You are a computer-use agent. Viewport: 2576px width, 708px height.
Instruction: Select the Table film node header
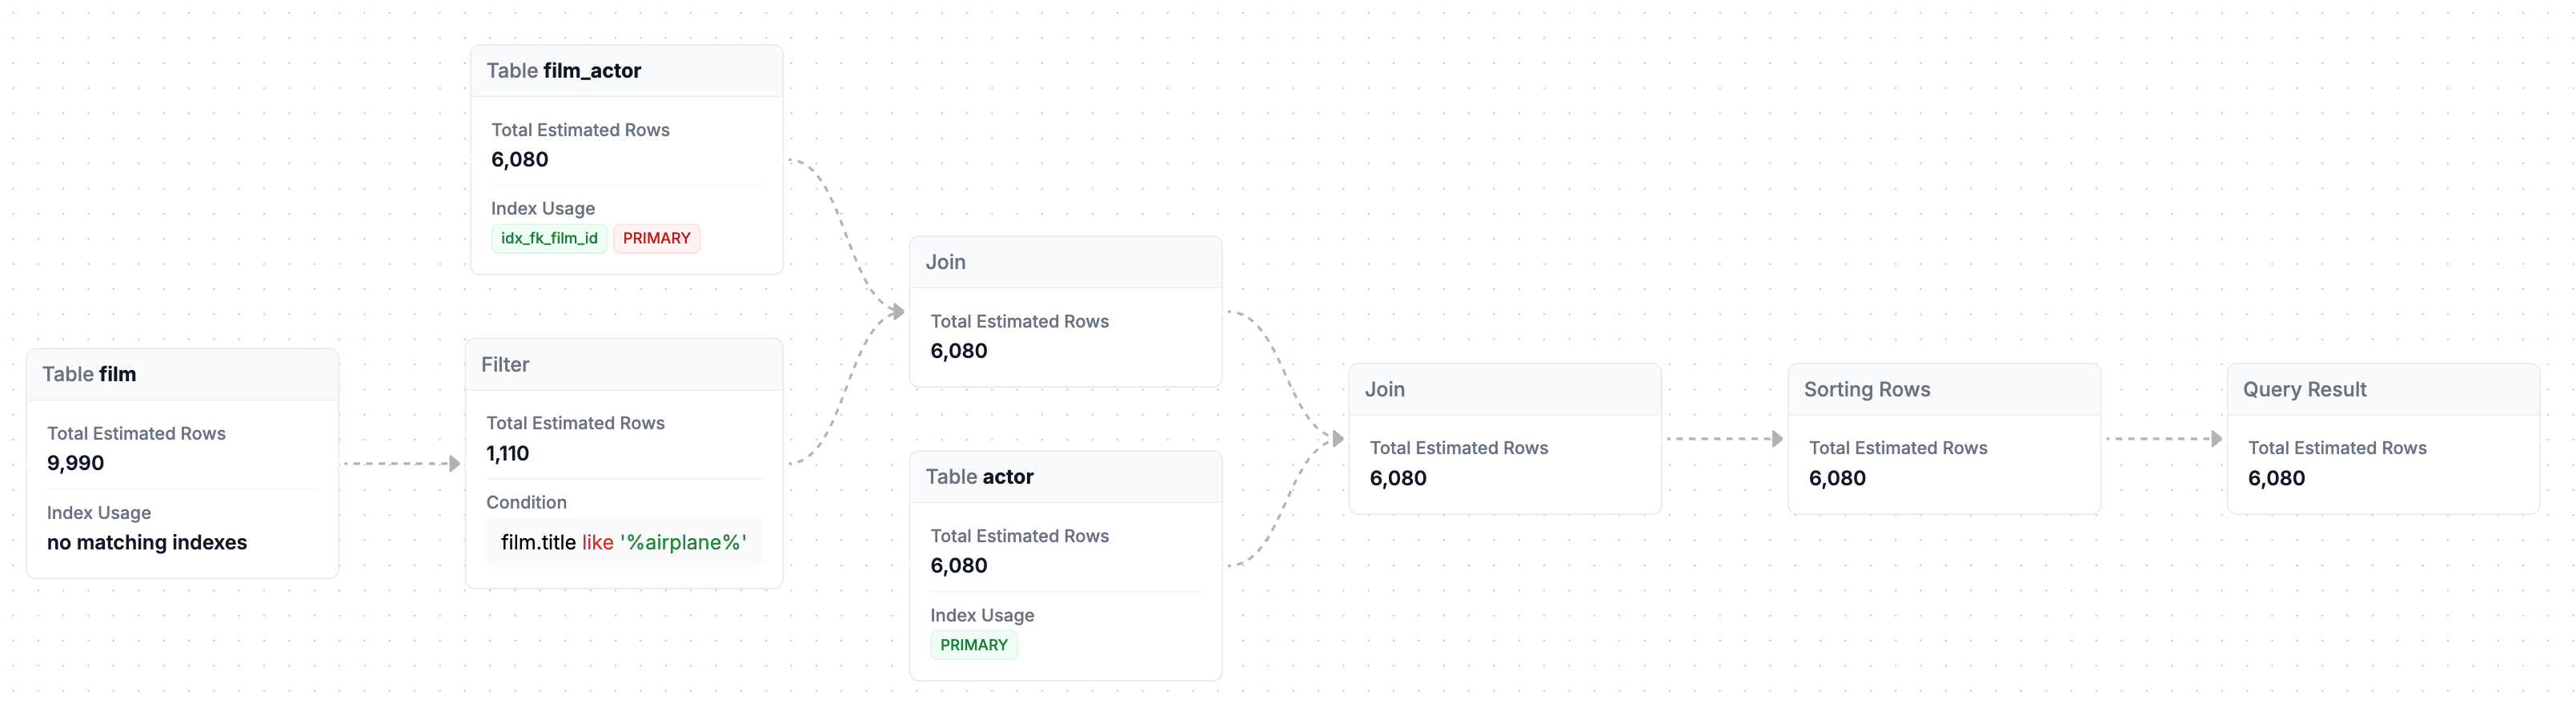pos(182,374)
